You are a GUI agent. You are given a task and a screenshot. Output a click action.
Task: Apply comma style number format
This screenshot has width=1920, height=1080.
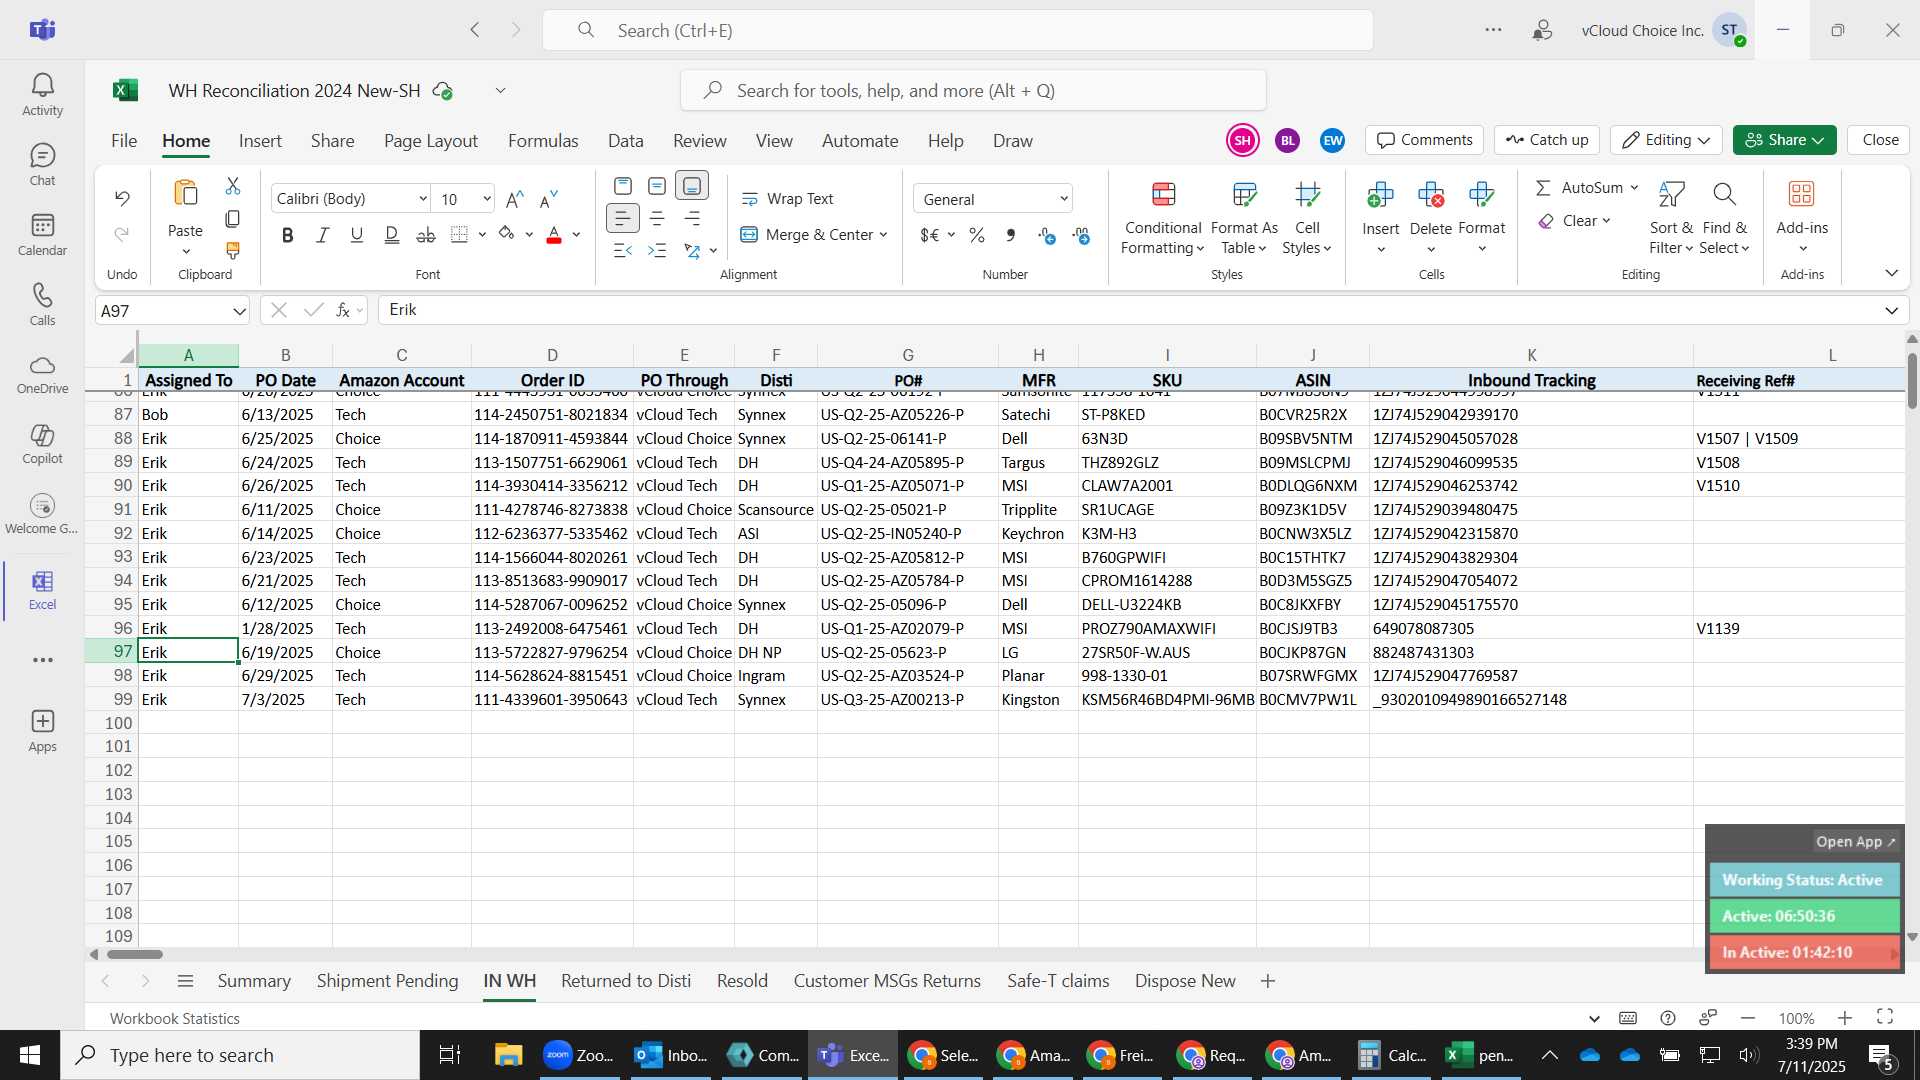[x=1011, y=235]
